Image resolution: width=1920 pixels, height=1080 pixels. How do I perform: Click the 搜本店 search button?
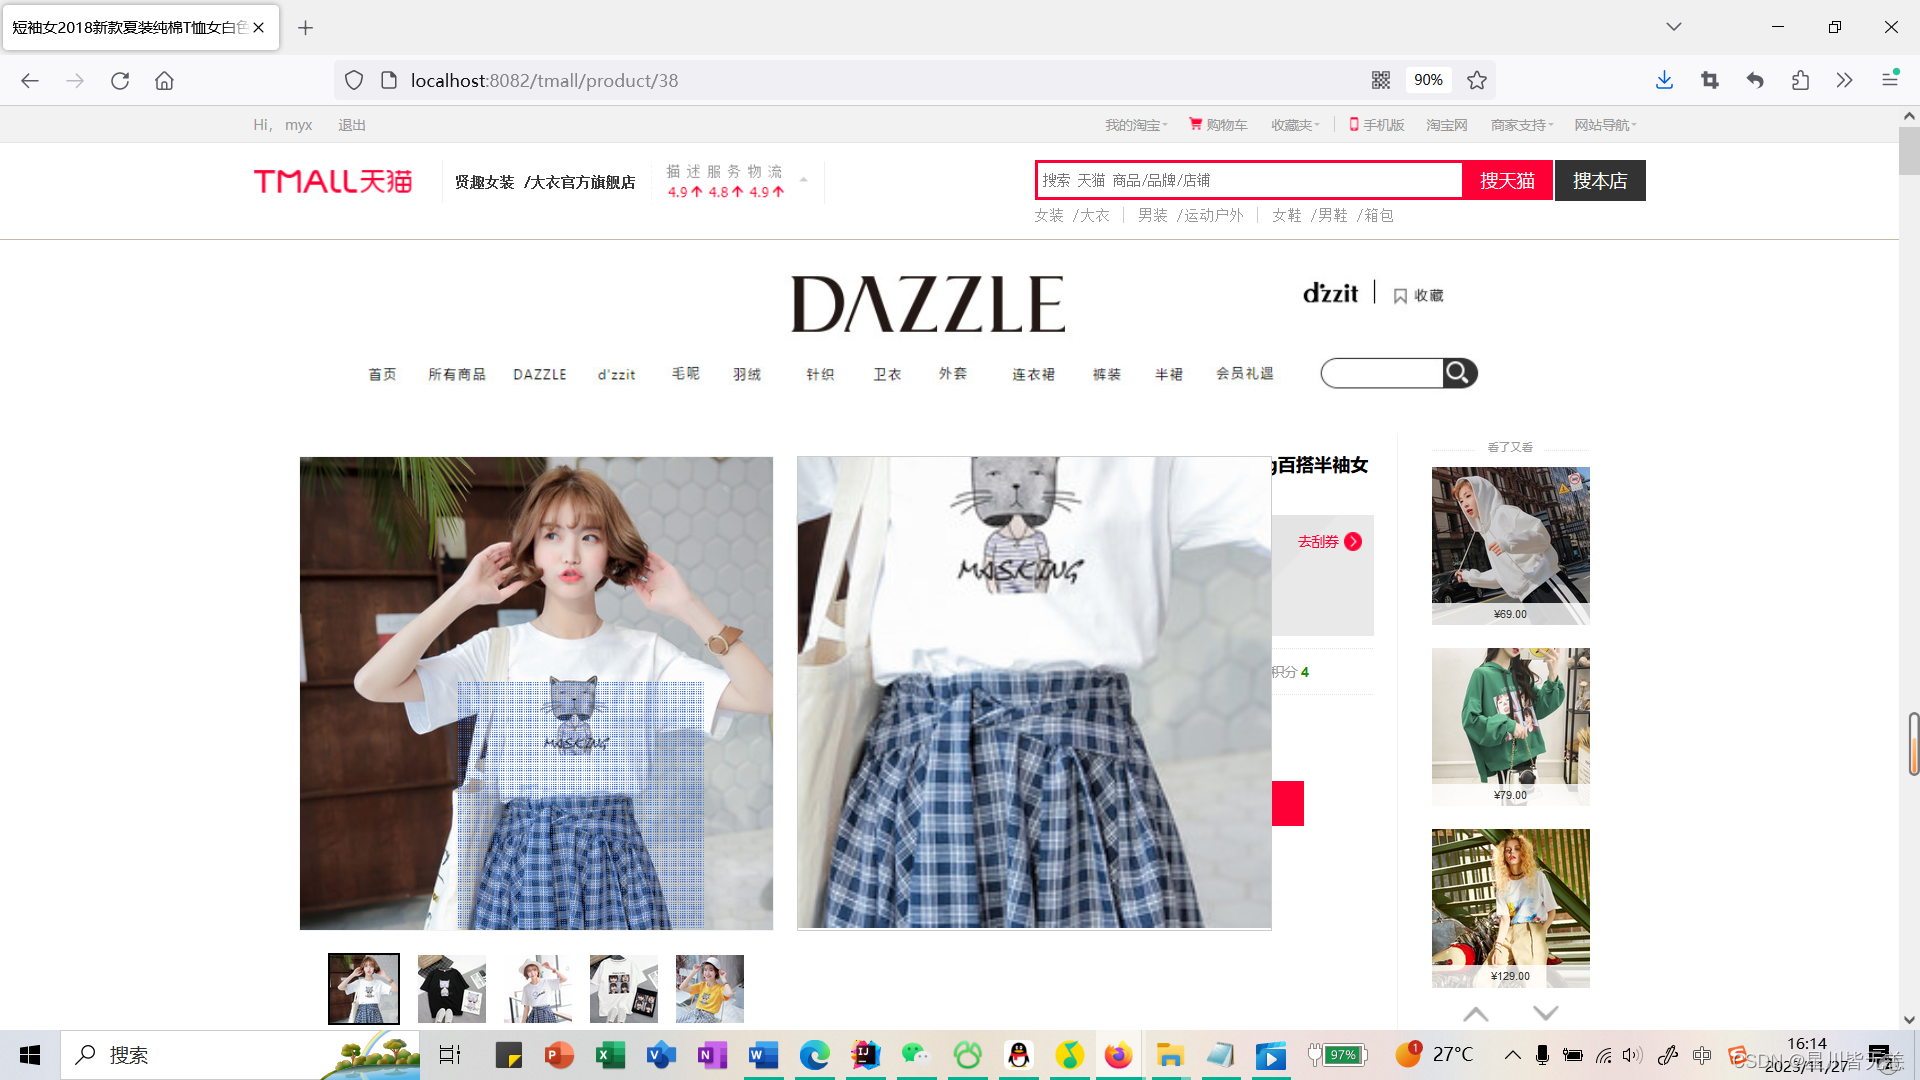[1600, 180]
